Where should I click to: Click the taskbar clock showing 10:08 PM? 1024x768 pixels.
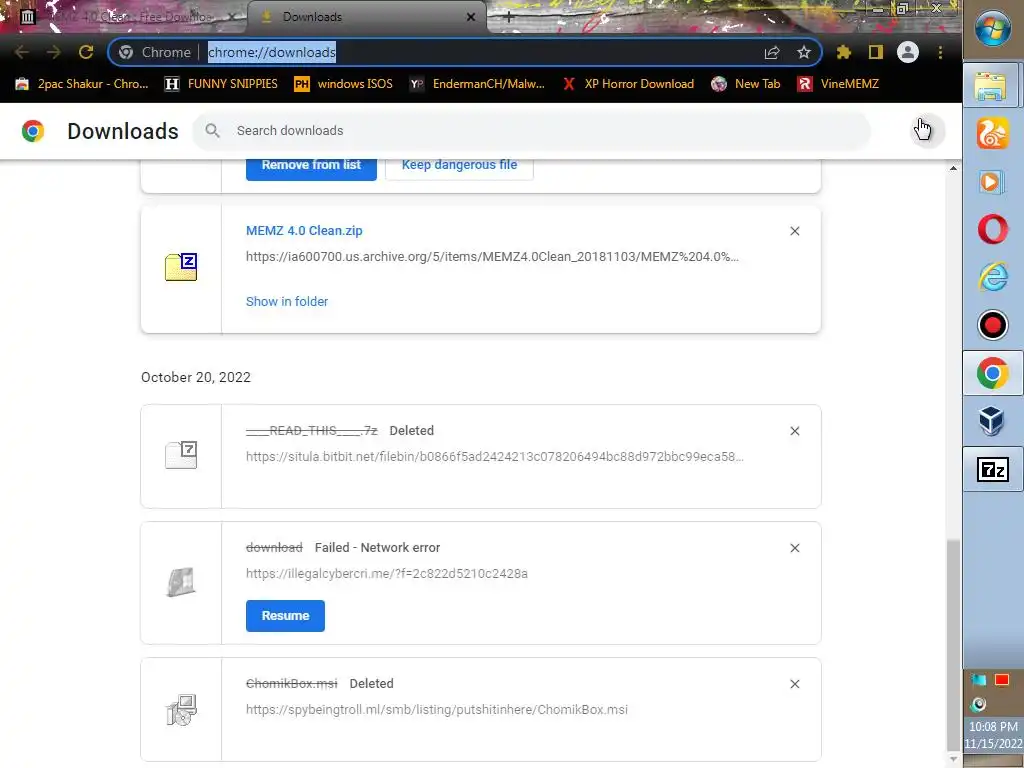point(993,735)
